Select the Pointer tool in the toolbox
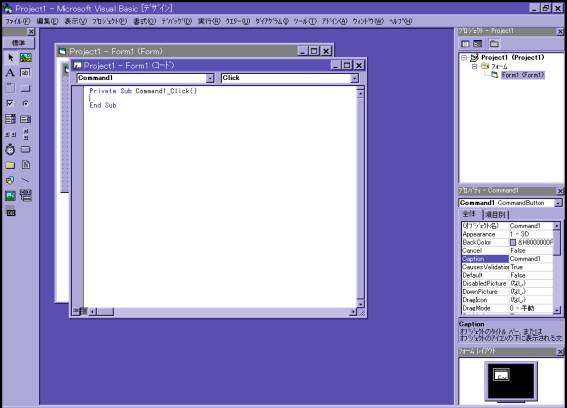 pos(10,58)
